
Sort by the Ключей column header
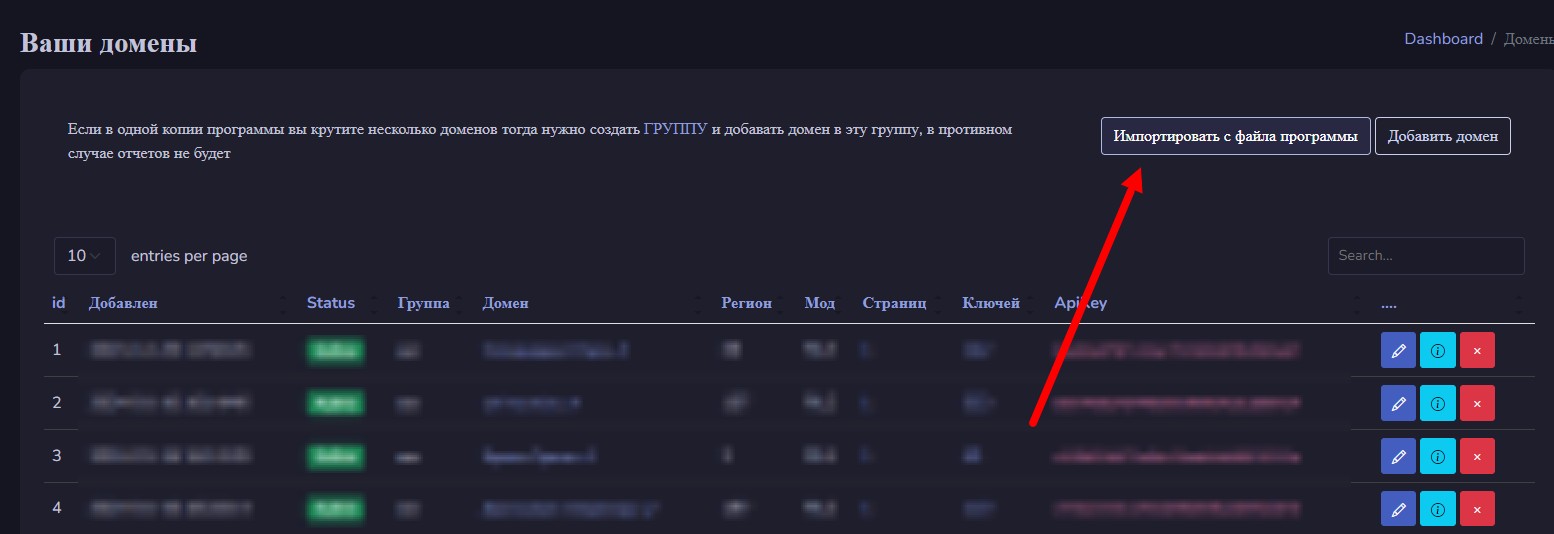coord(990,303)
